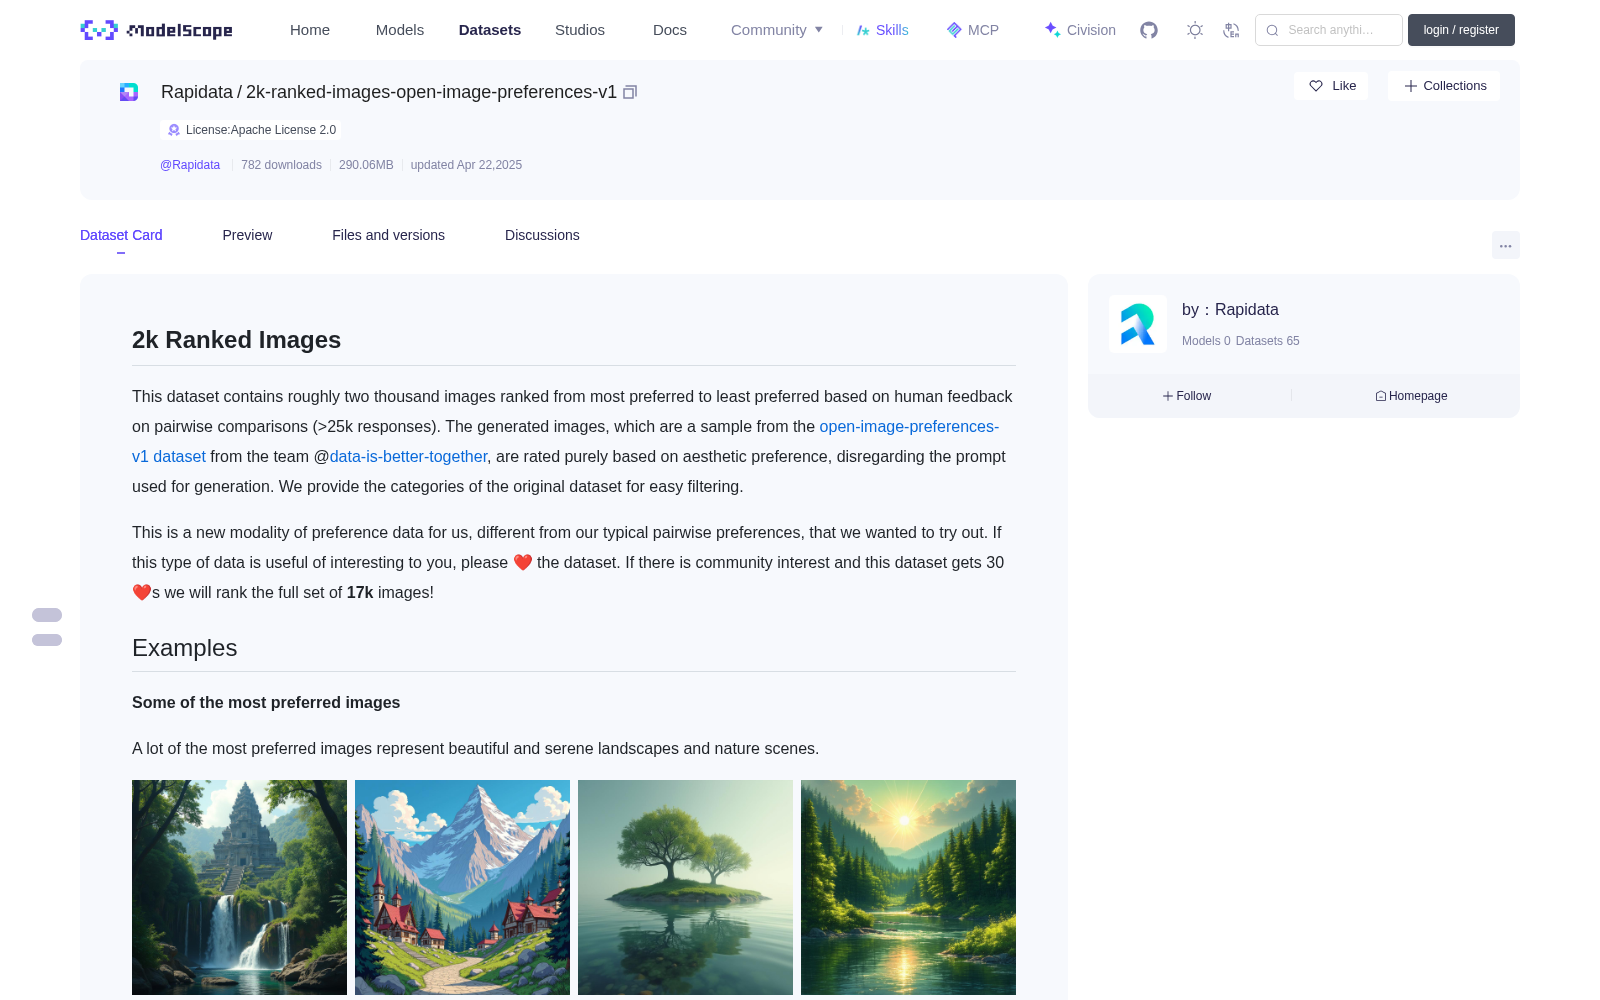Viewport: 1600px width, 1000px height.
Task: Click the '290.06MB' size text
Action: click(x=366, y=165)
